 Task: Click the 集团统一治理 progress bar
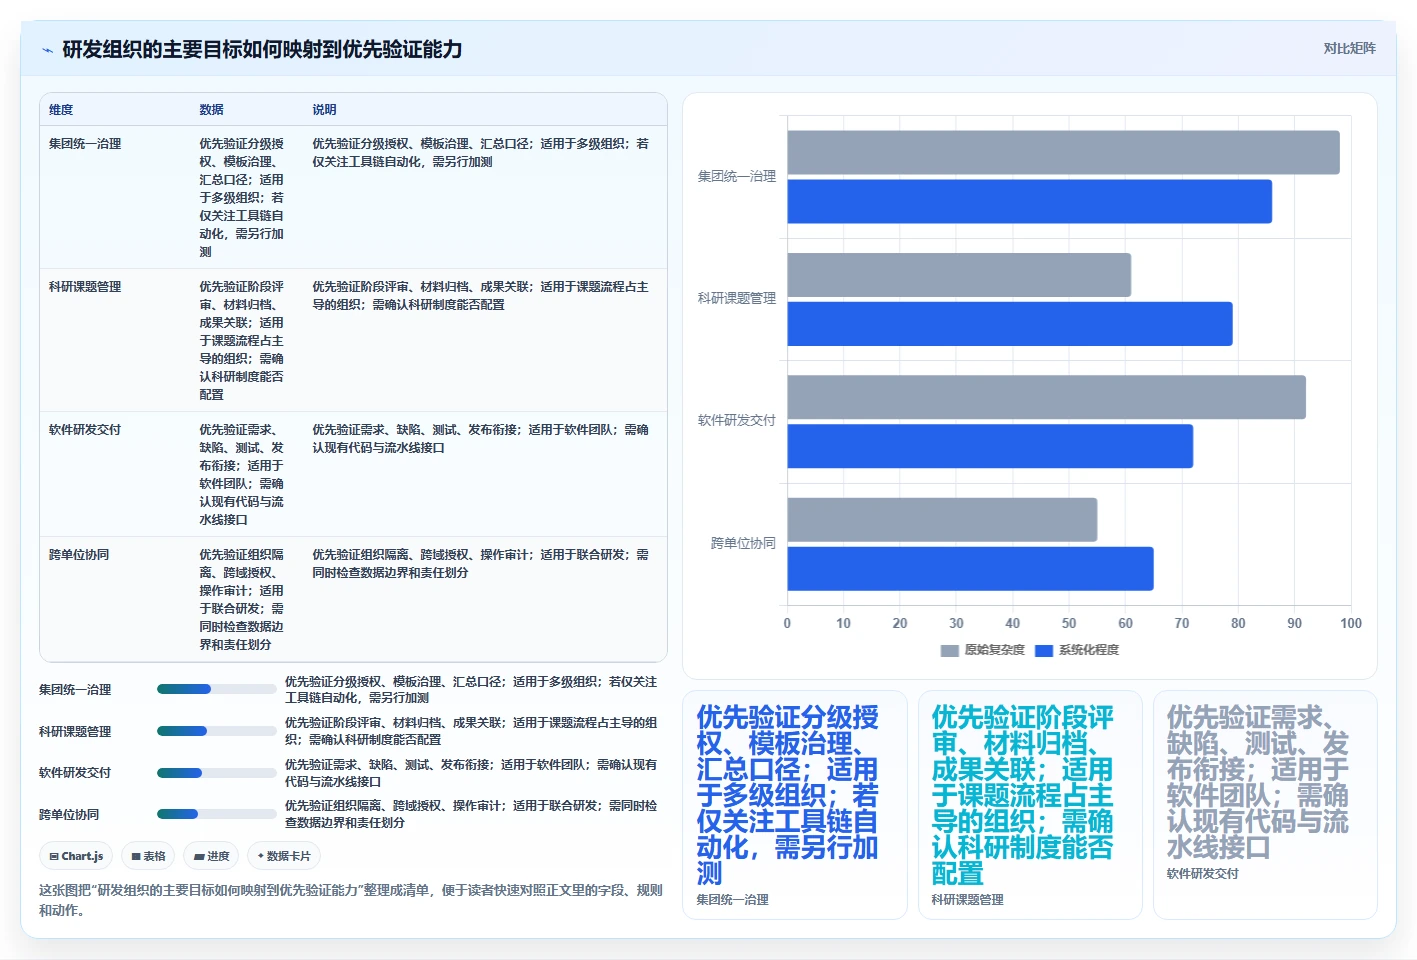216,689
